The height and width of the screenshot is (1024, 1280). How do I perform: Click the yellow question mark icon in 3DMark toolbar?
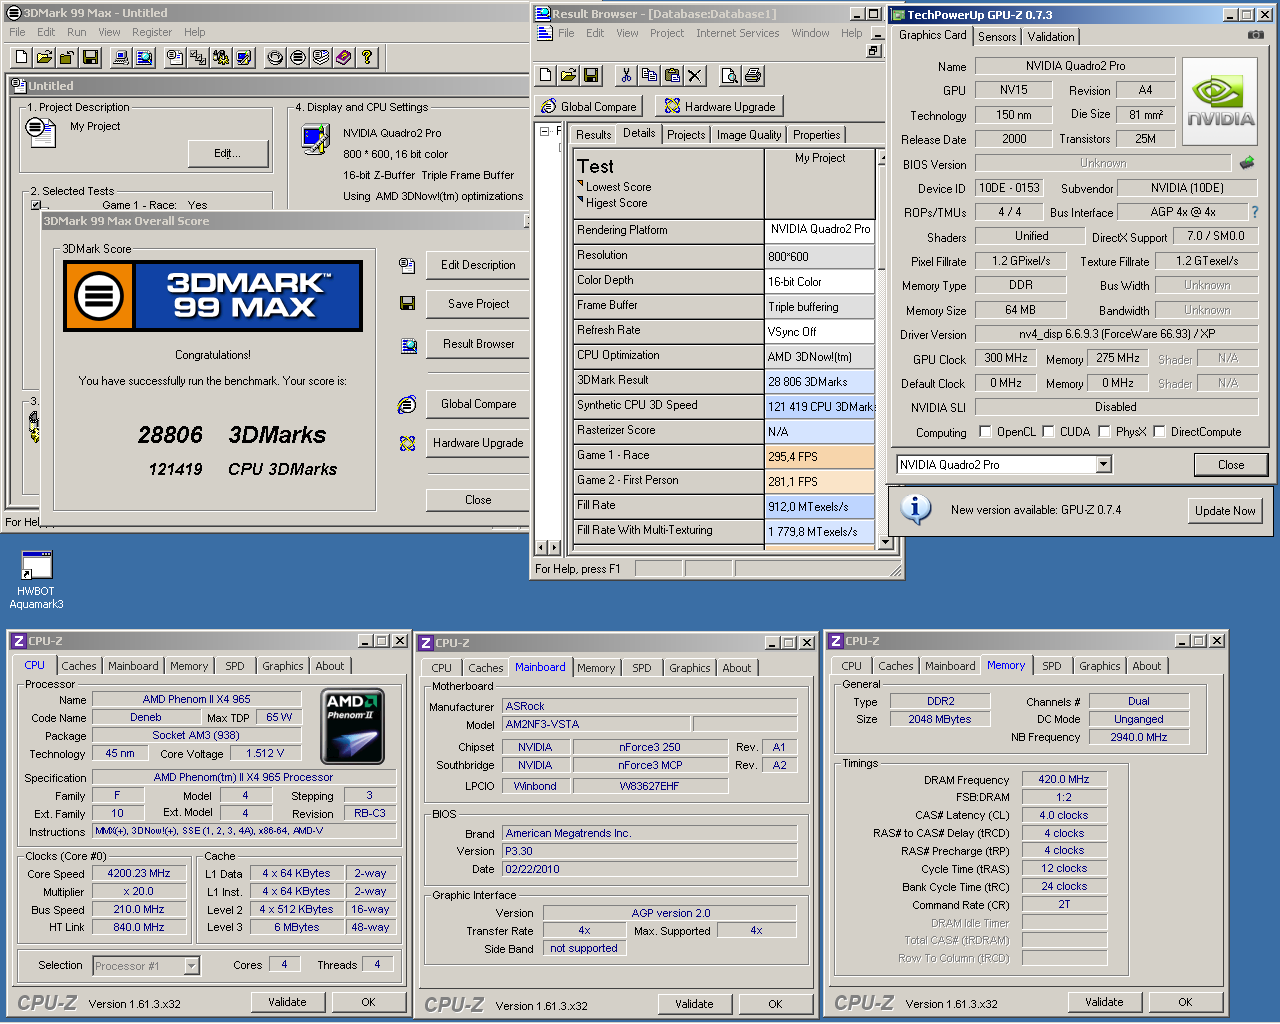click(x=367, y=58)
